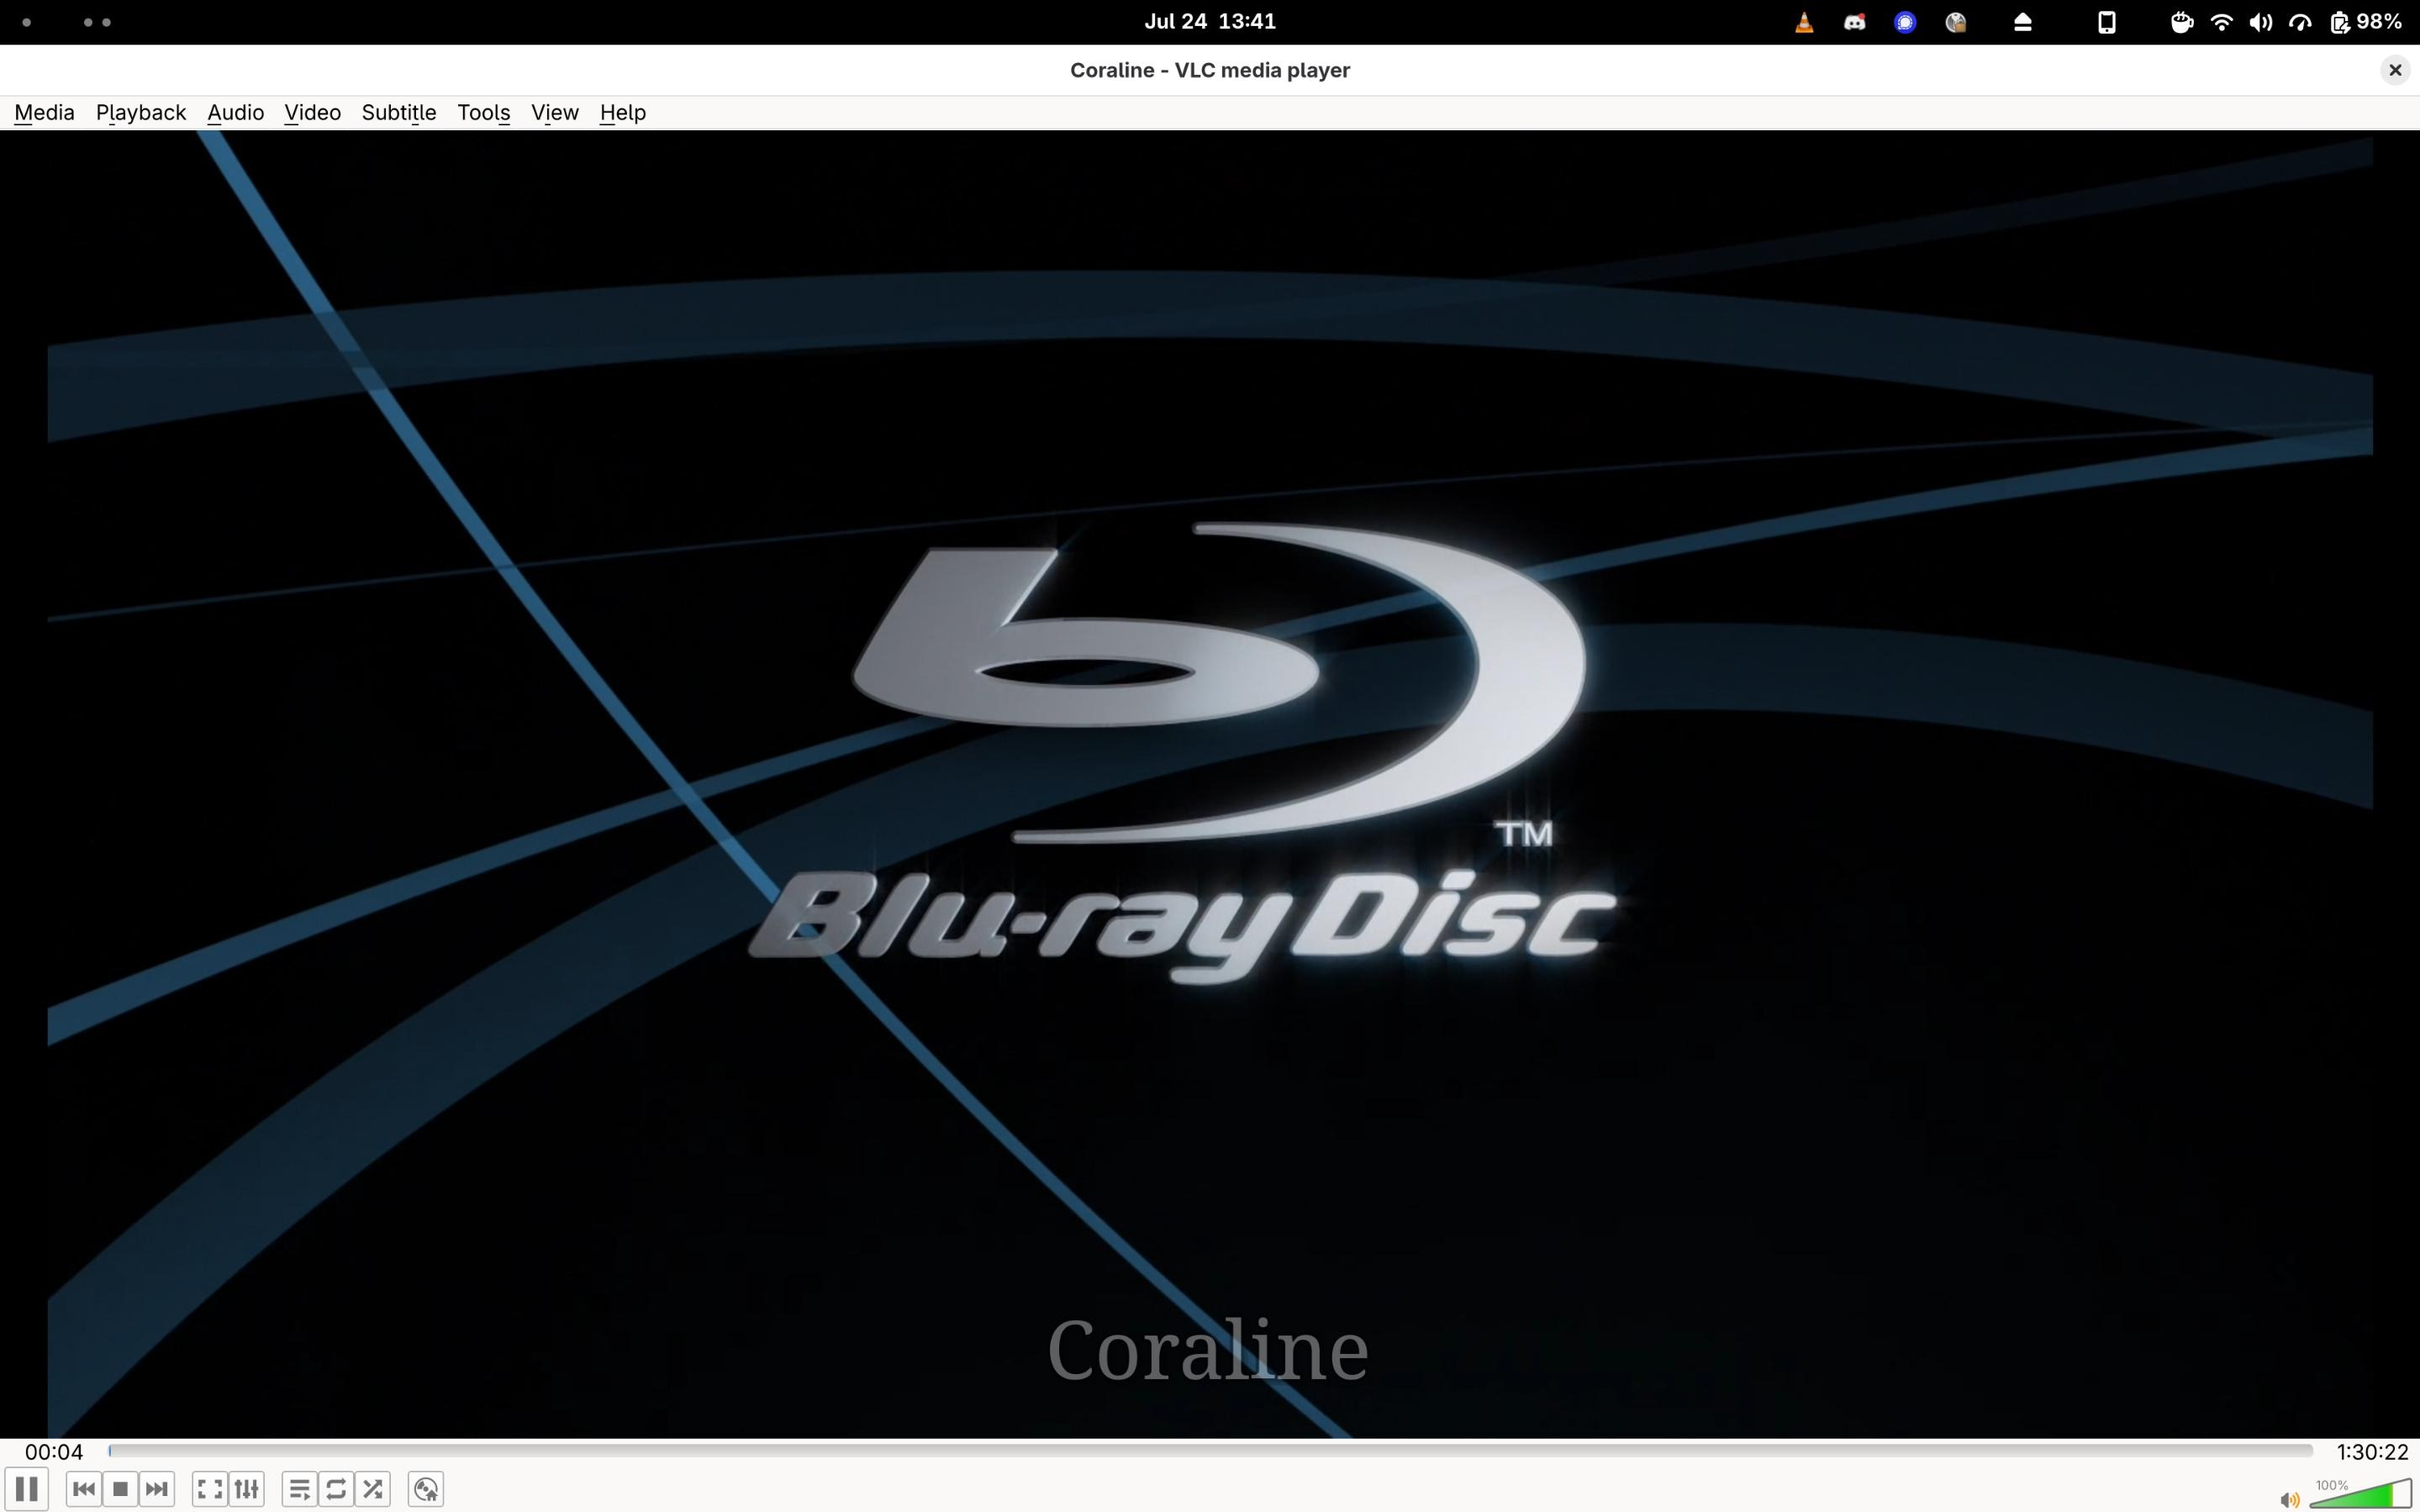Open the workspace dots activities indicator
This screenshot has height=1512, width=2420.
pyautogui.click(x=66, y=22)
